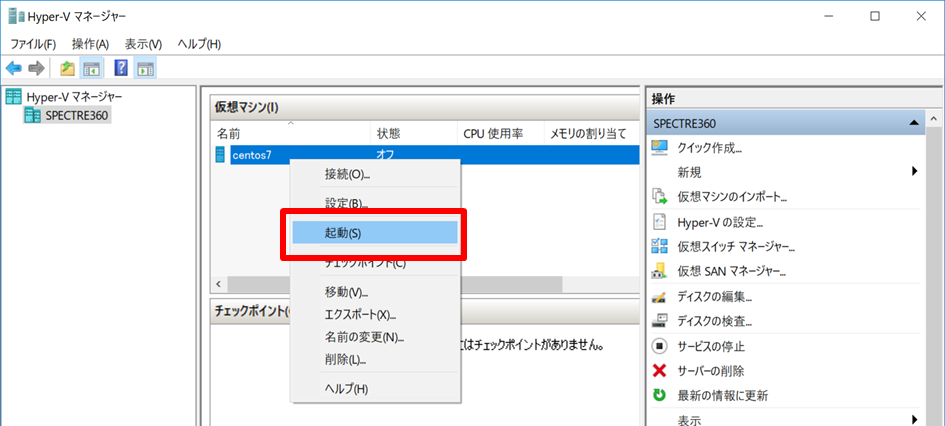Open the 表示(V) menu in menu bar
945x426 pixels.
143,44
